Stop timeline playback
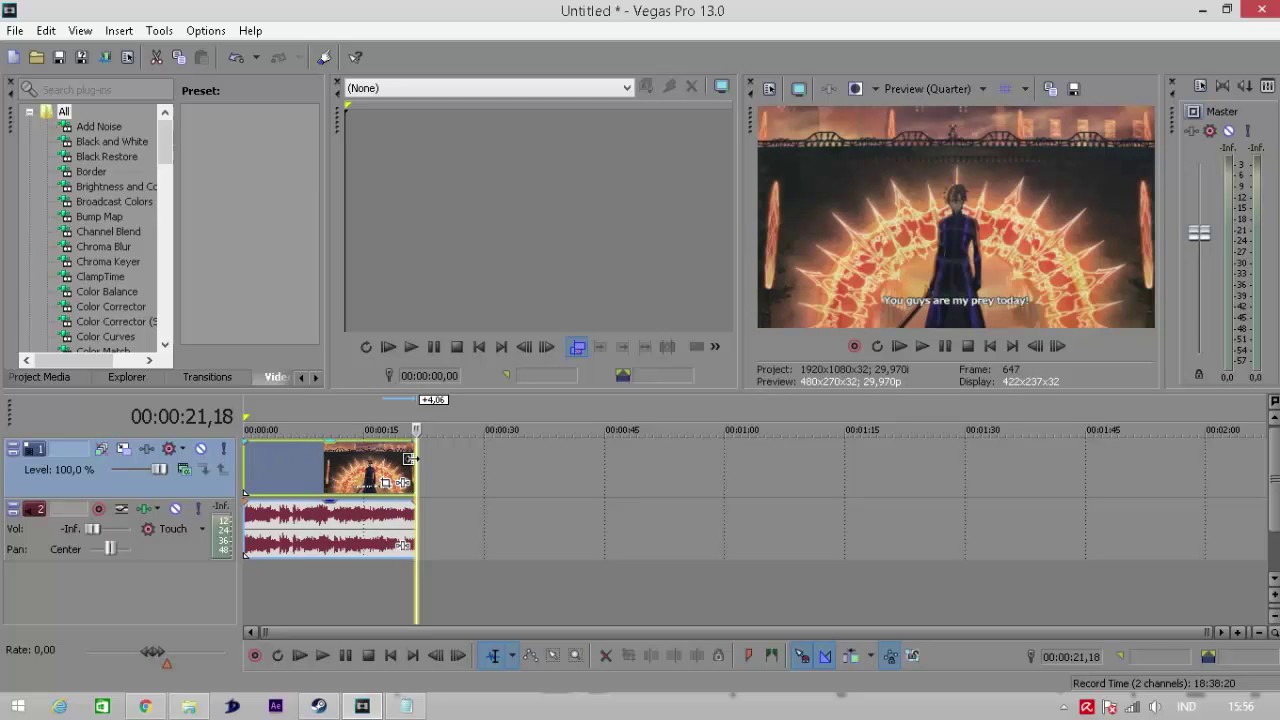The image size is (1280, 720). (368, 656)
